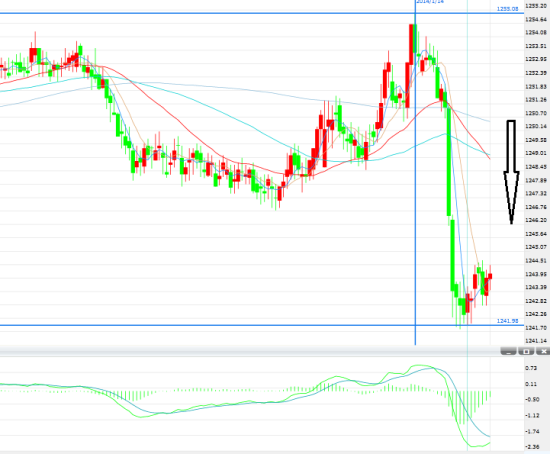The height and width of the screenshot is (454, 550).
Task: Click price axis value 1246.76
Action: (536, 207)
